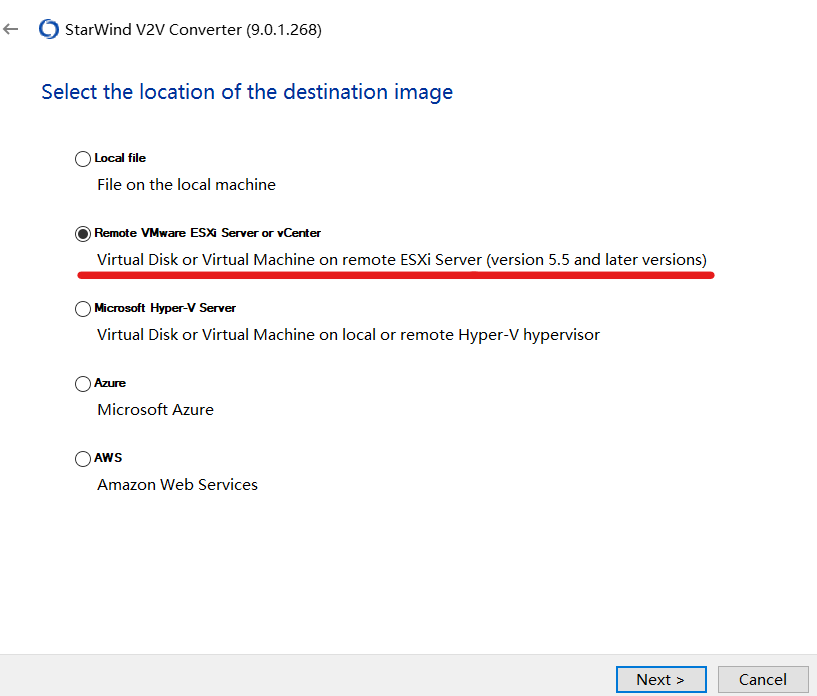
Task: Click 'File on the local machine' description
Action: [187, 184]
